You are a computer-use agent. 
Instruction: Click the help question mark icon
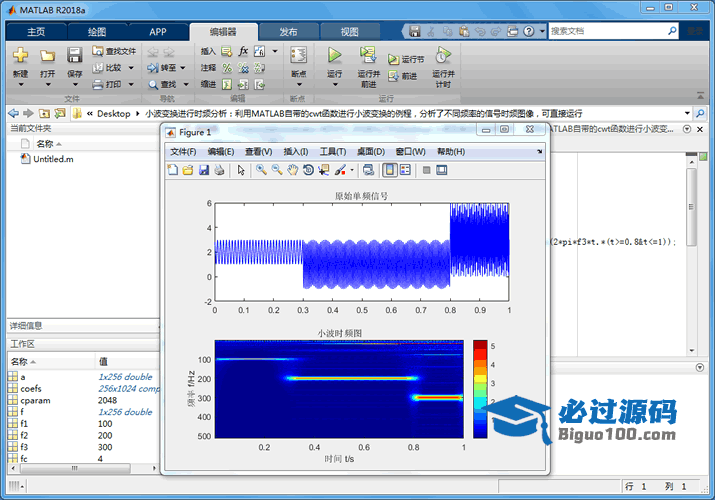coord(528,31)
